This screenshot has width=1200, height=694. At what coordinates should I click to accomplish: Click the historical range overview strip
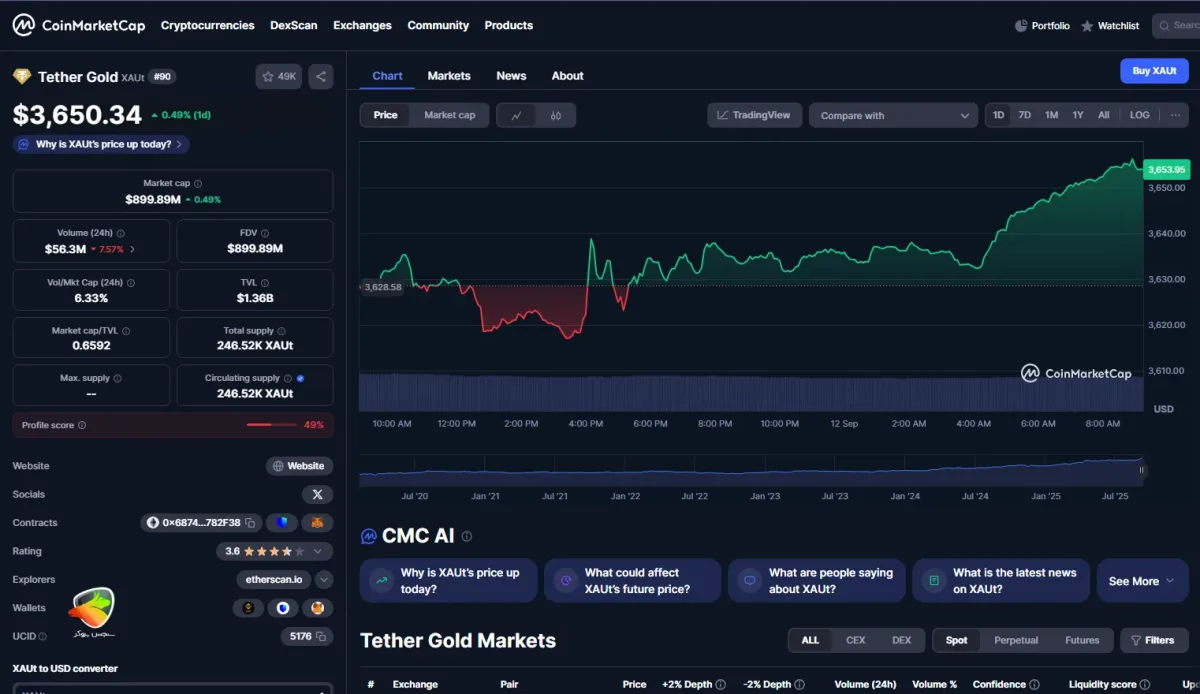tap(751, 470)
